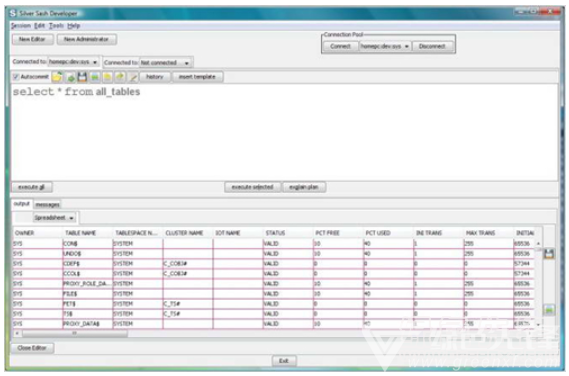Click the New Editor button
Image resolution: width=569 pixels, height=376 pixels.
click(33, 39)
